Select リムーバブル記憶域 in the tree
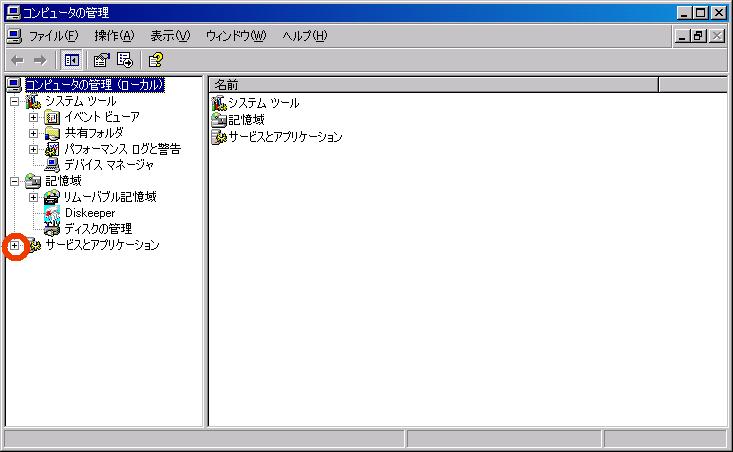733x452 pixels. (x=110, y=197)
